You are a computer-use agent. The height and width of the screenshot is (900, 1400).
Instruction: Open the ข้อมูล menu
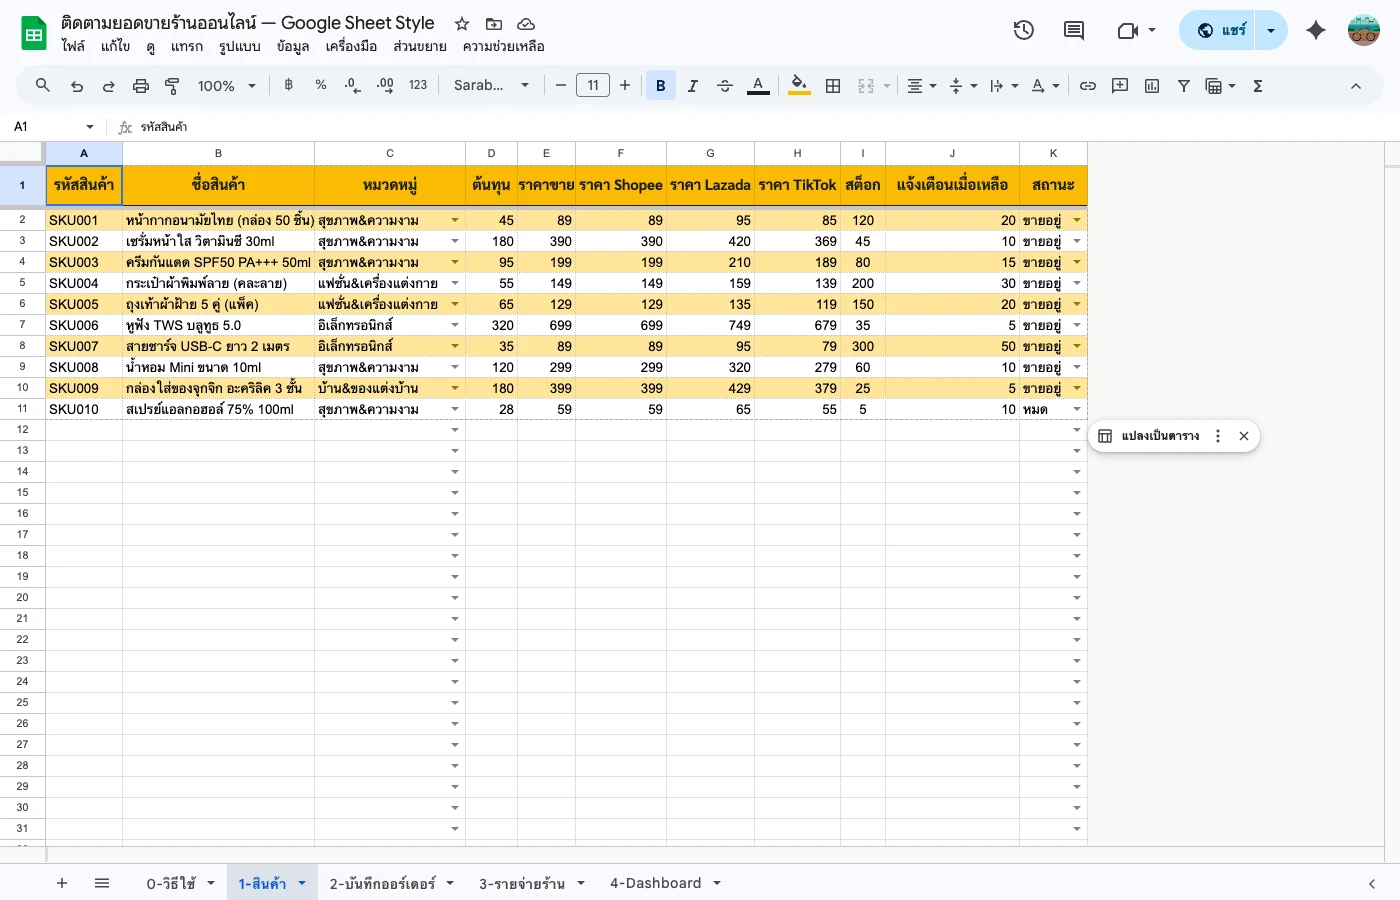[293, 46]
